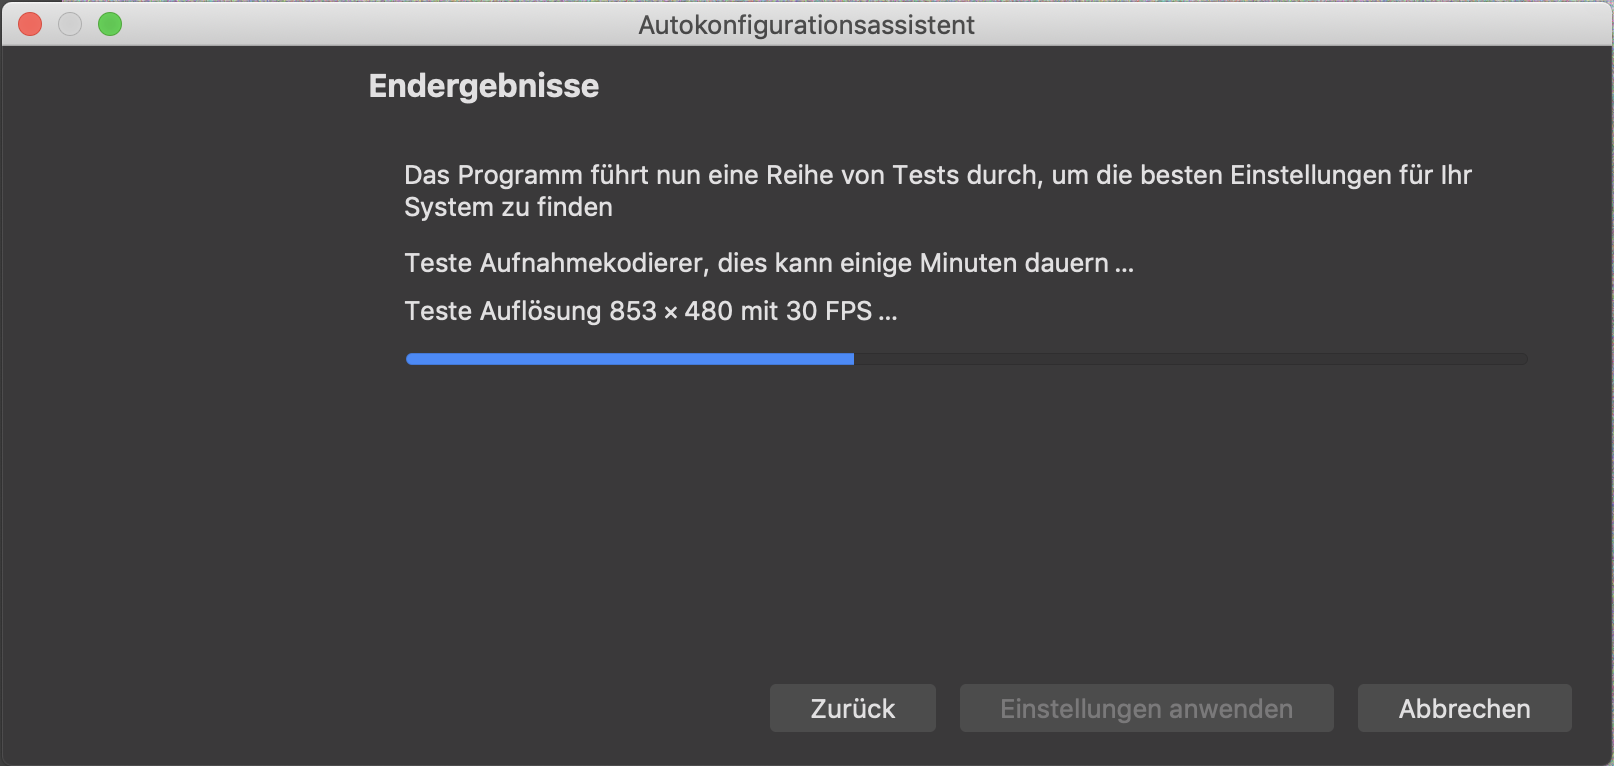
Task: Click the greyed-out Einstellungen anwenden button
Action: pyautogui.click(x=1146, y=708)
